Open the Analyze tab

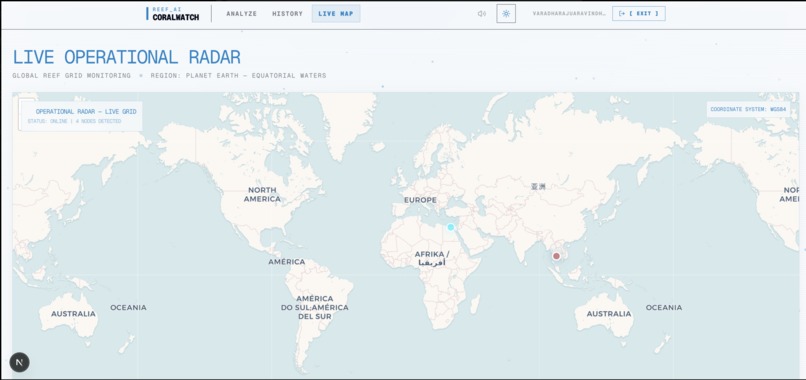tap(242, 14)
